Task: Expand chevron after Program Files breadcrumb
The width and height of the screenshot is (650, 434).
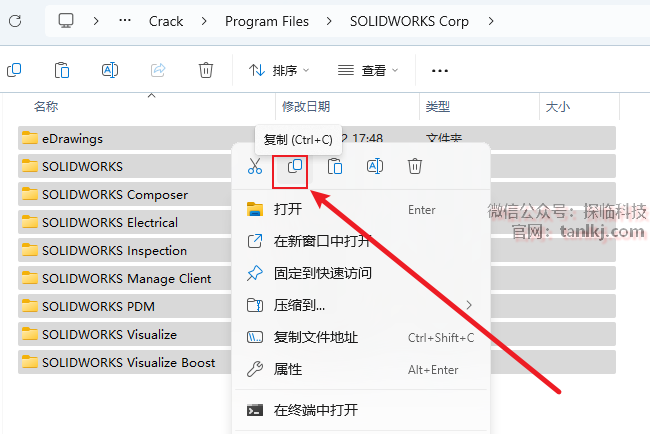Action: (x=329, y=21)
